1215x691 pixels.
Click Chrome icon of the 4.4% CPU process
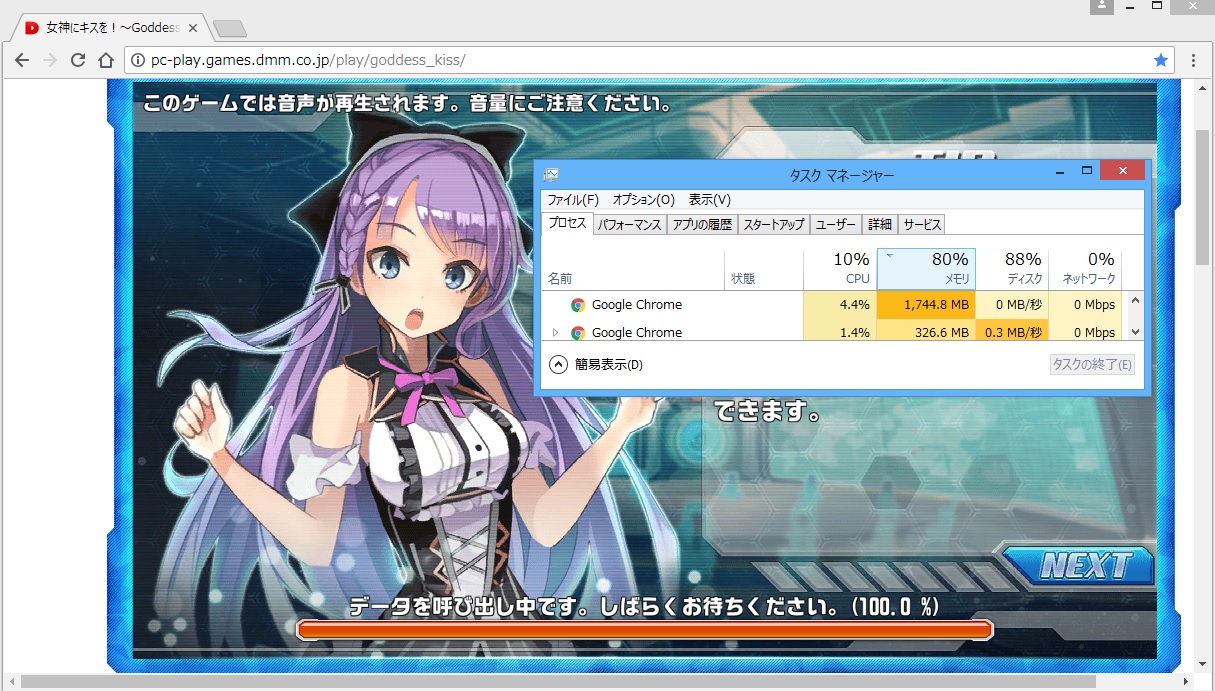click(578, 305)
